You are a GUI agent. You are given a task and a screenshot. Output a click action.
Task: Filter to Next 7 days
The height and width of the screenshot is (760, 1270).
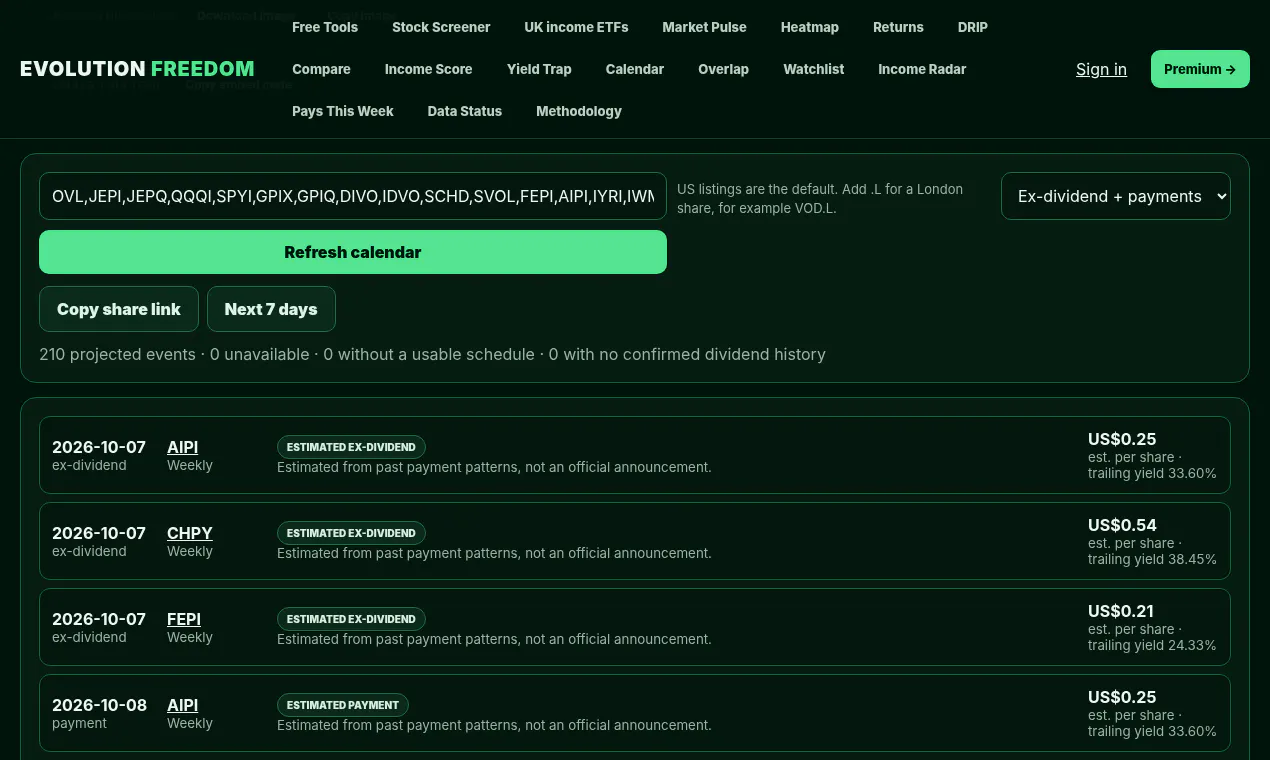[x=271, y=309]
